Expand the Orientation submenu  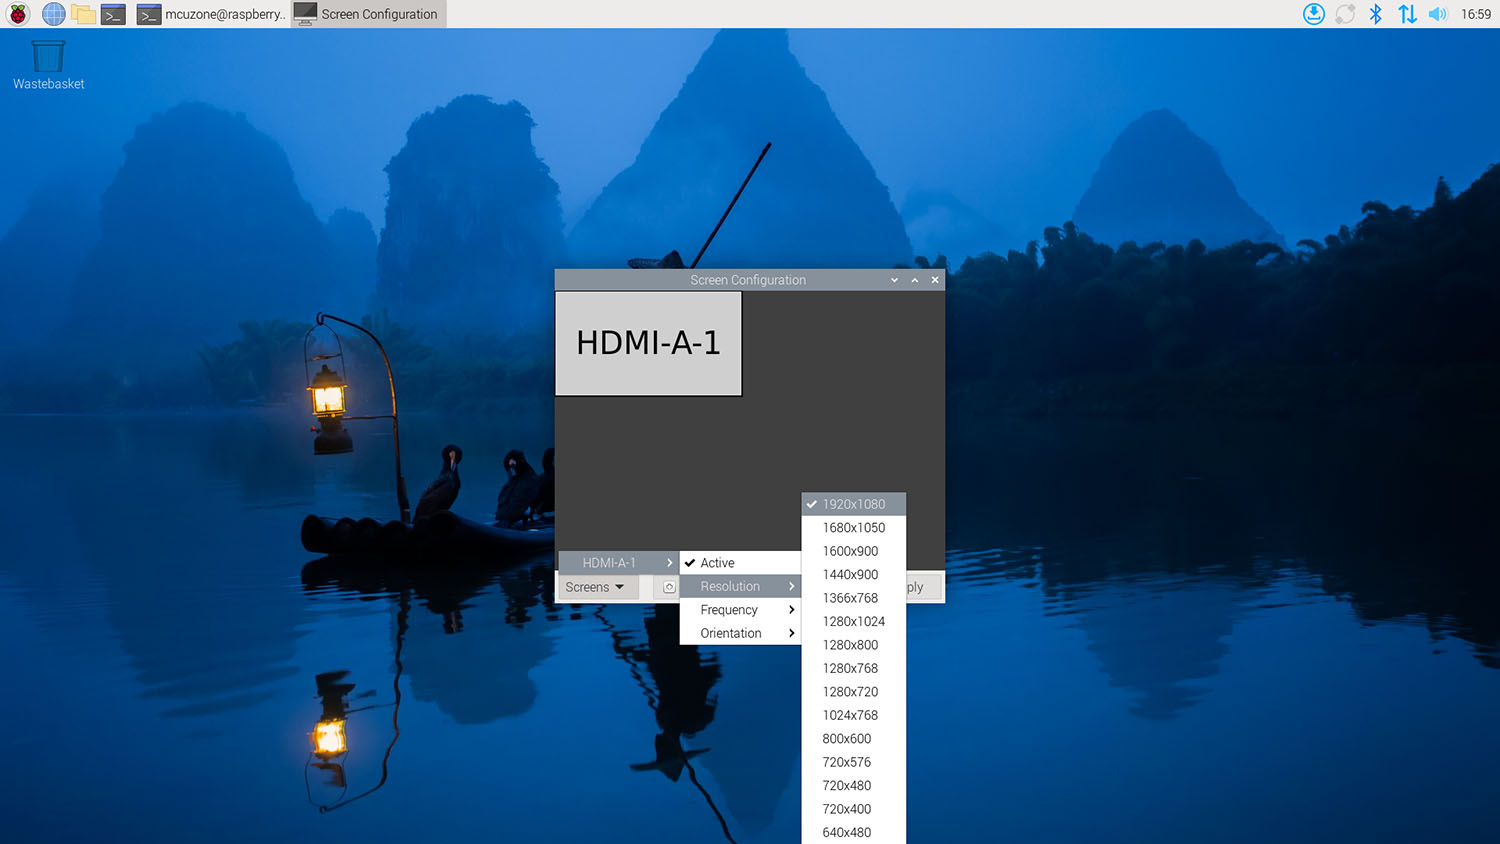tap(741, 633)
